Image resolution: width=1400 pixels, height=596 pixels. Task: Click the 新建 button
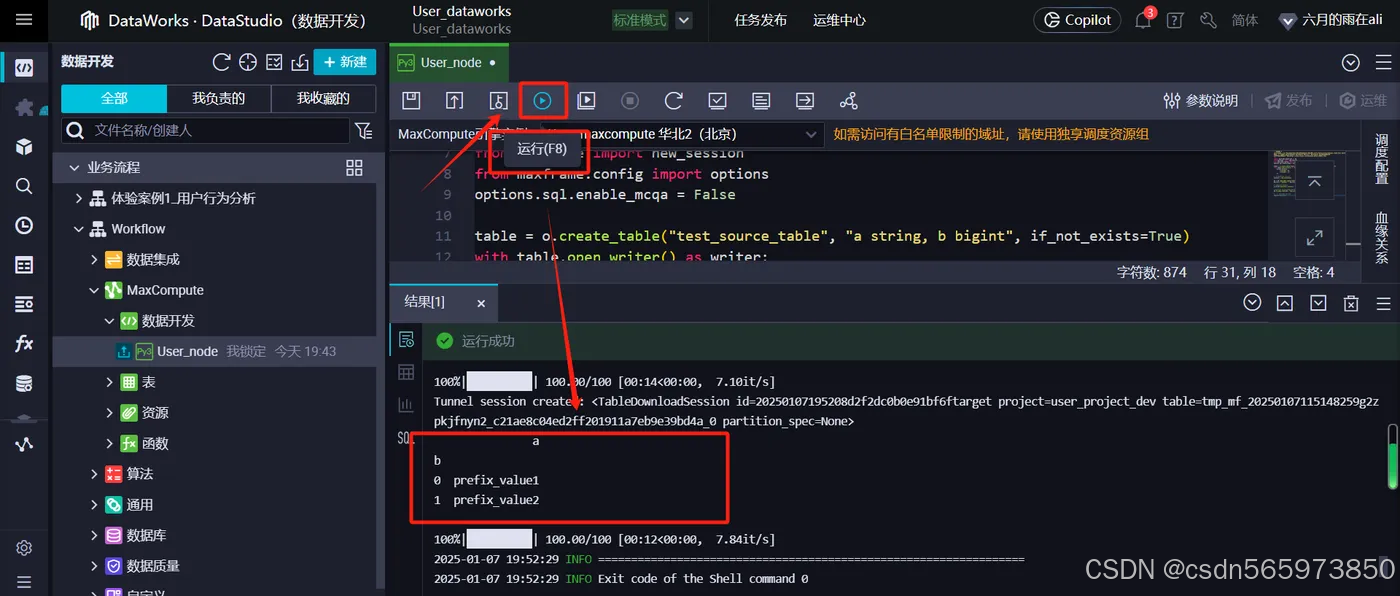[345, 62]
